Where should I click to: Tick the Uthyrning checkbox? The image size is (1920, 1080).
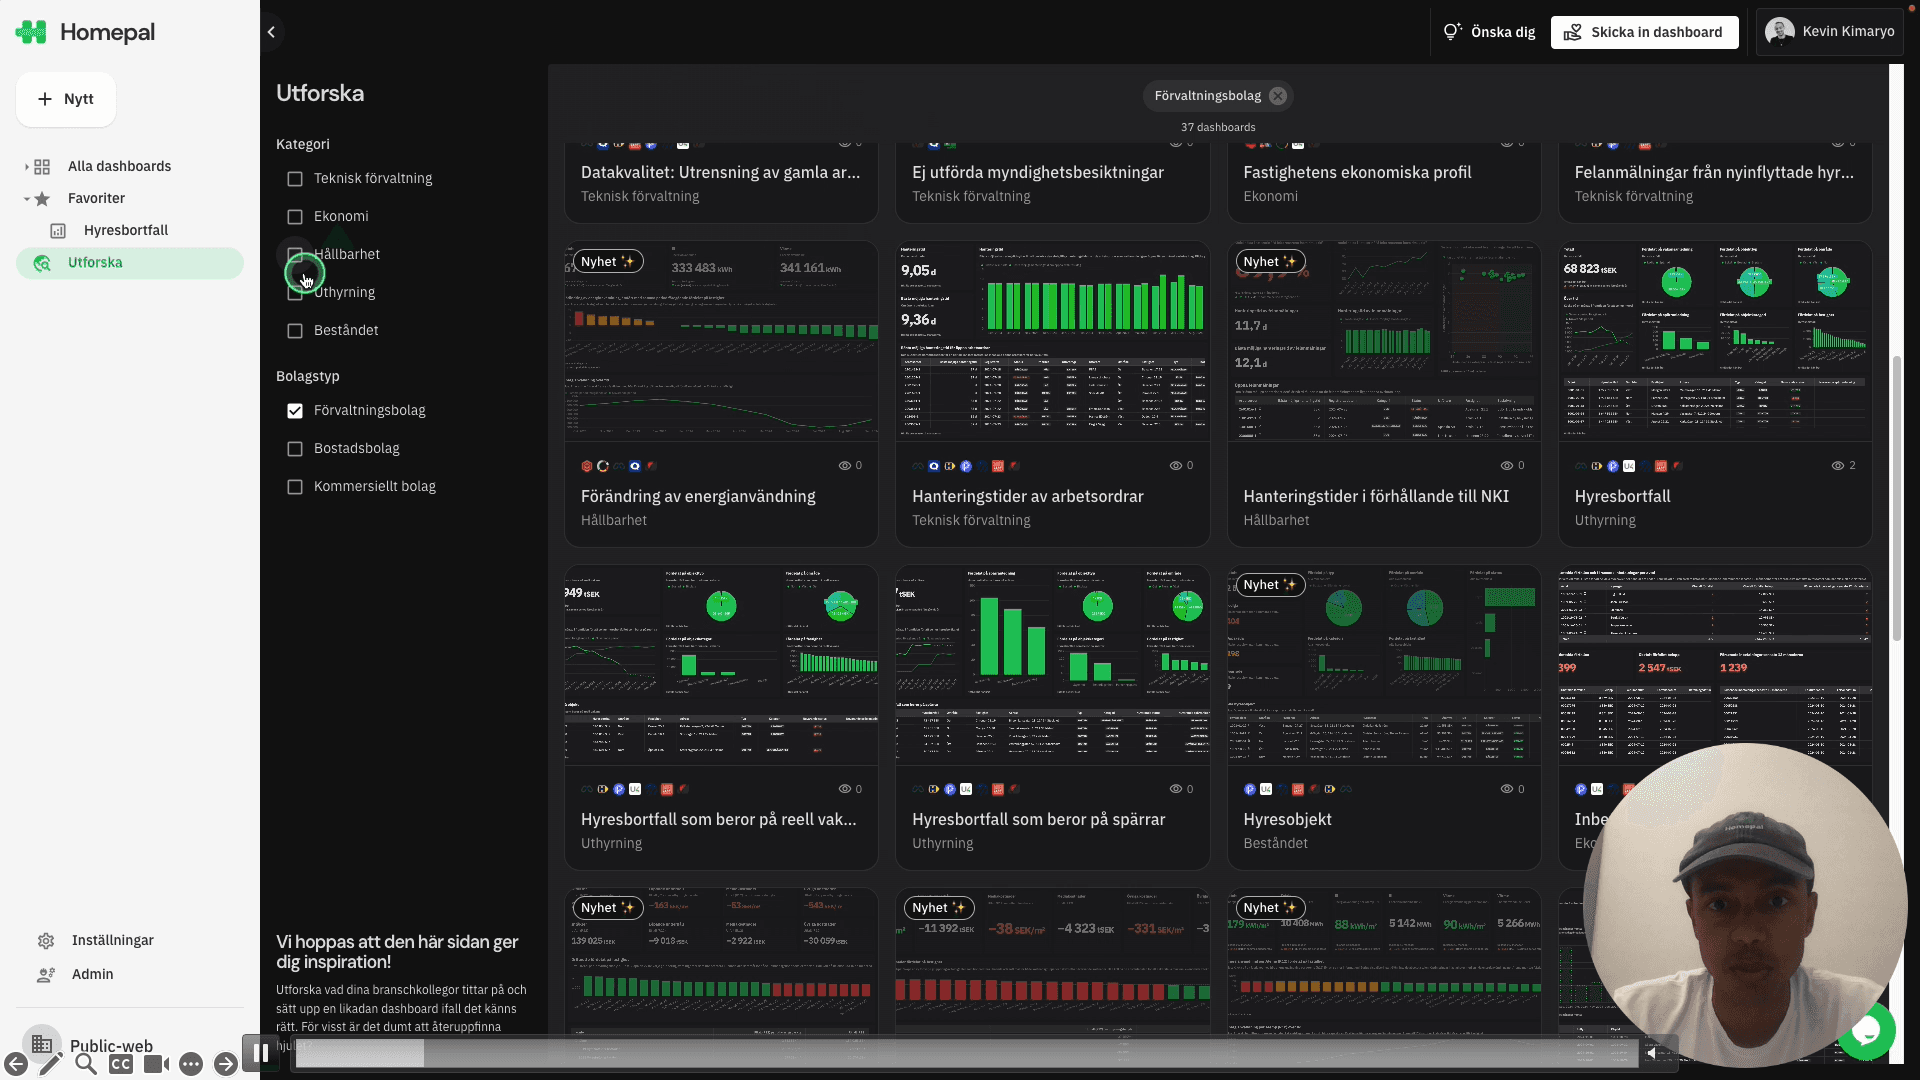point(295,293)
